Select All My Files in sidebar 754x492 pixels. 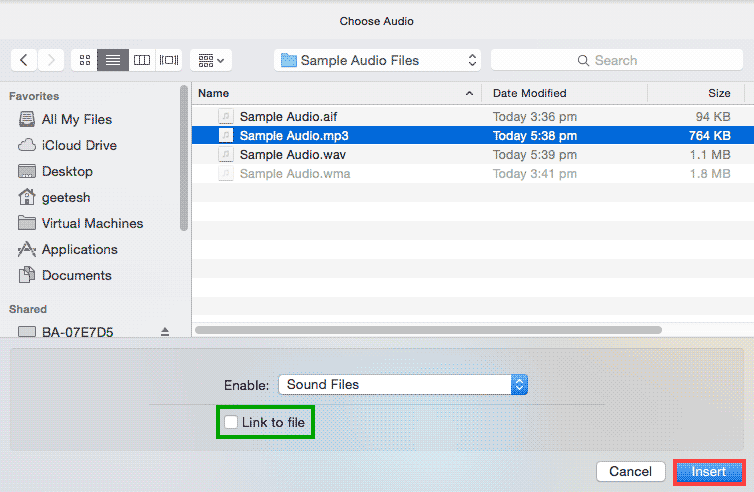77,119
